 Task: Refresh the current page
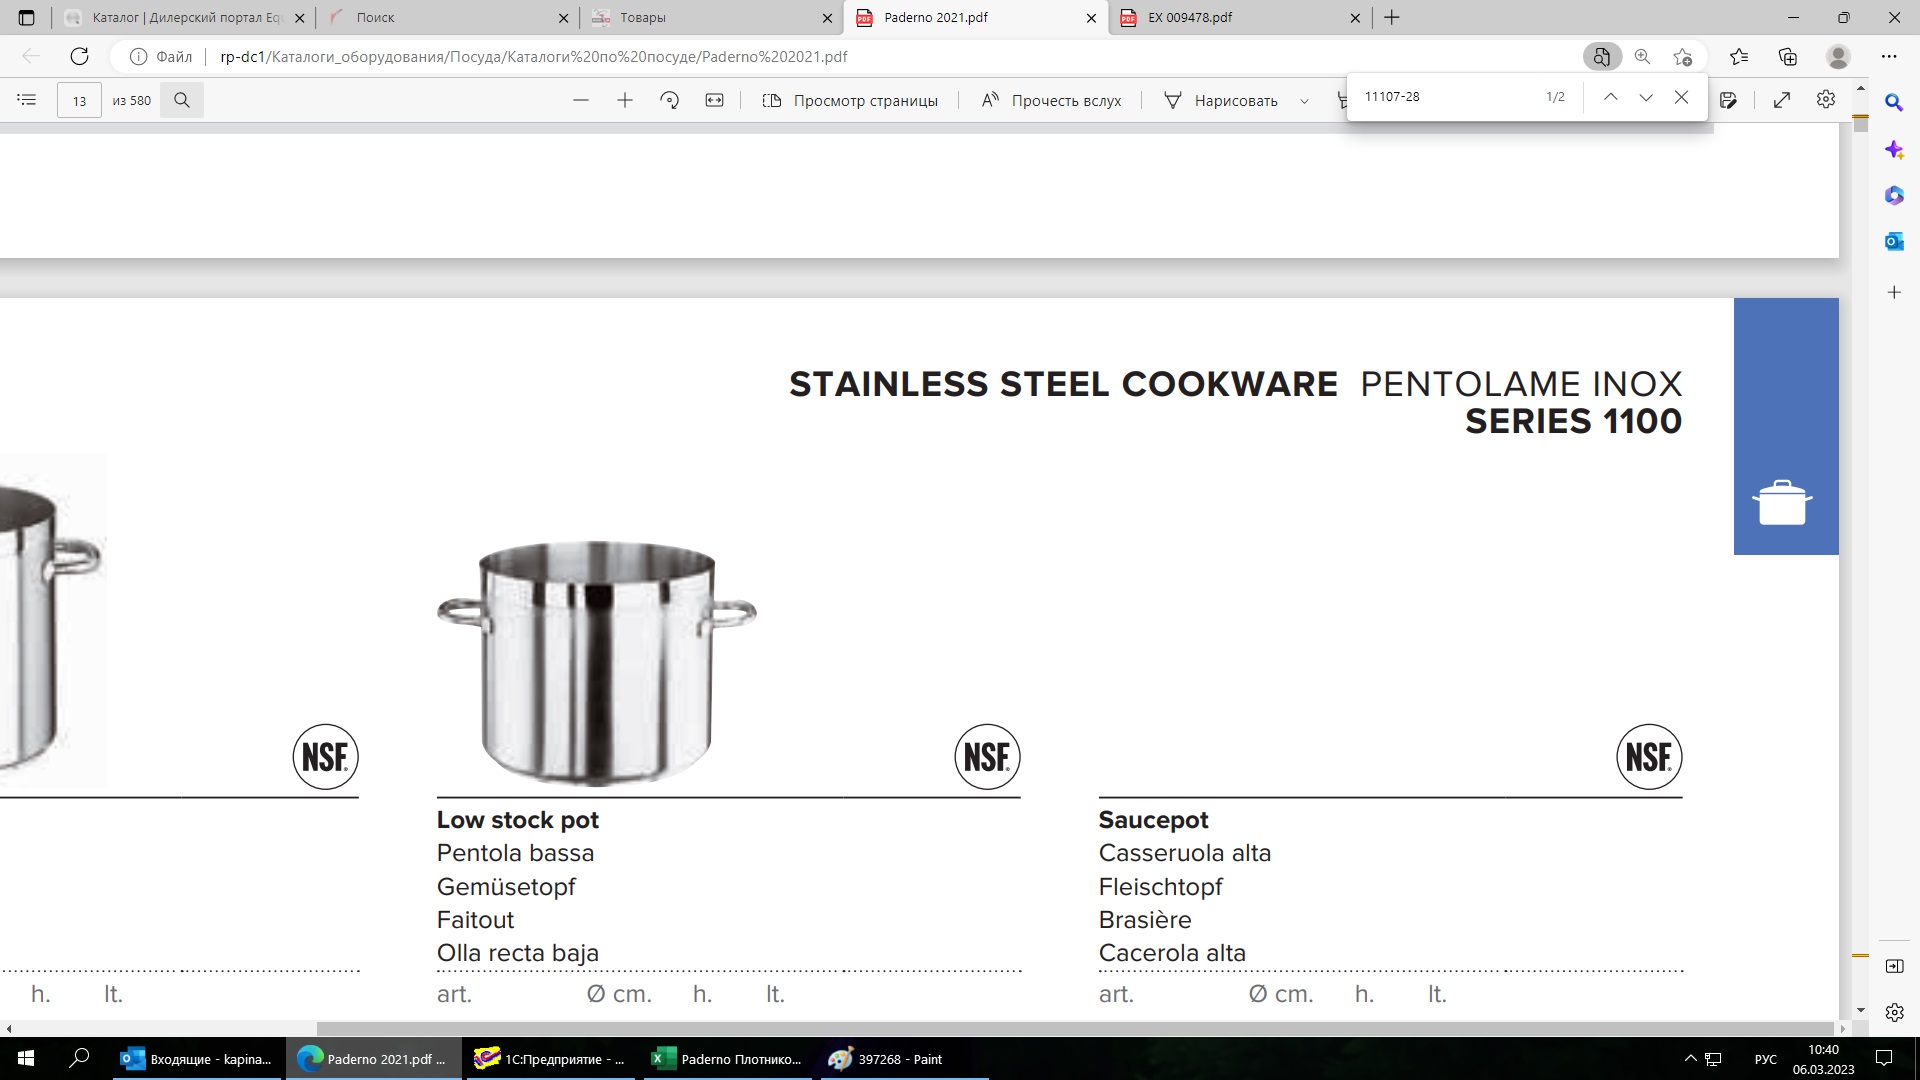79,56
